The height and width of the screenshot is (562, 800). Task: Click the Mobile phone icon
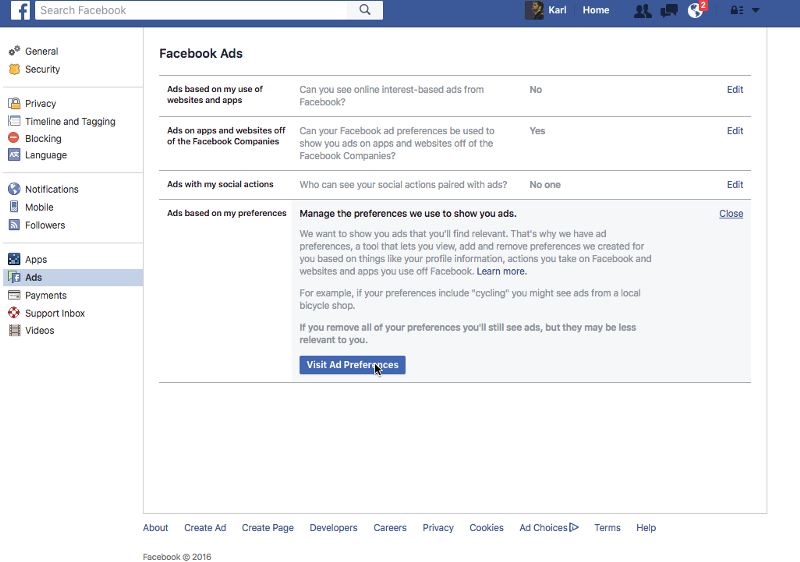14,207
